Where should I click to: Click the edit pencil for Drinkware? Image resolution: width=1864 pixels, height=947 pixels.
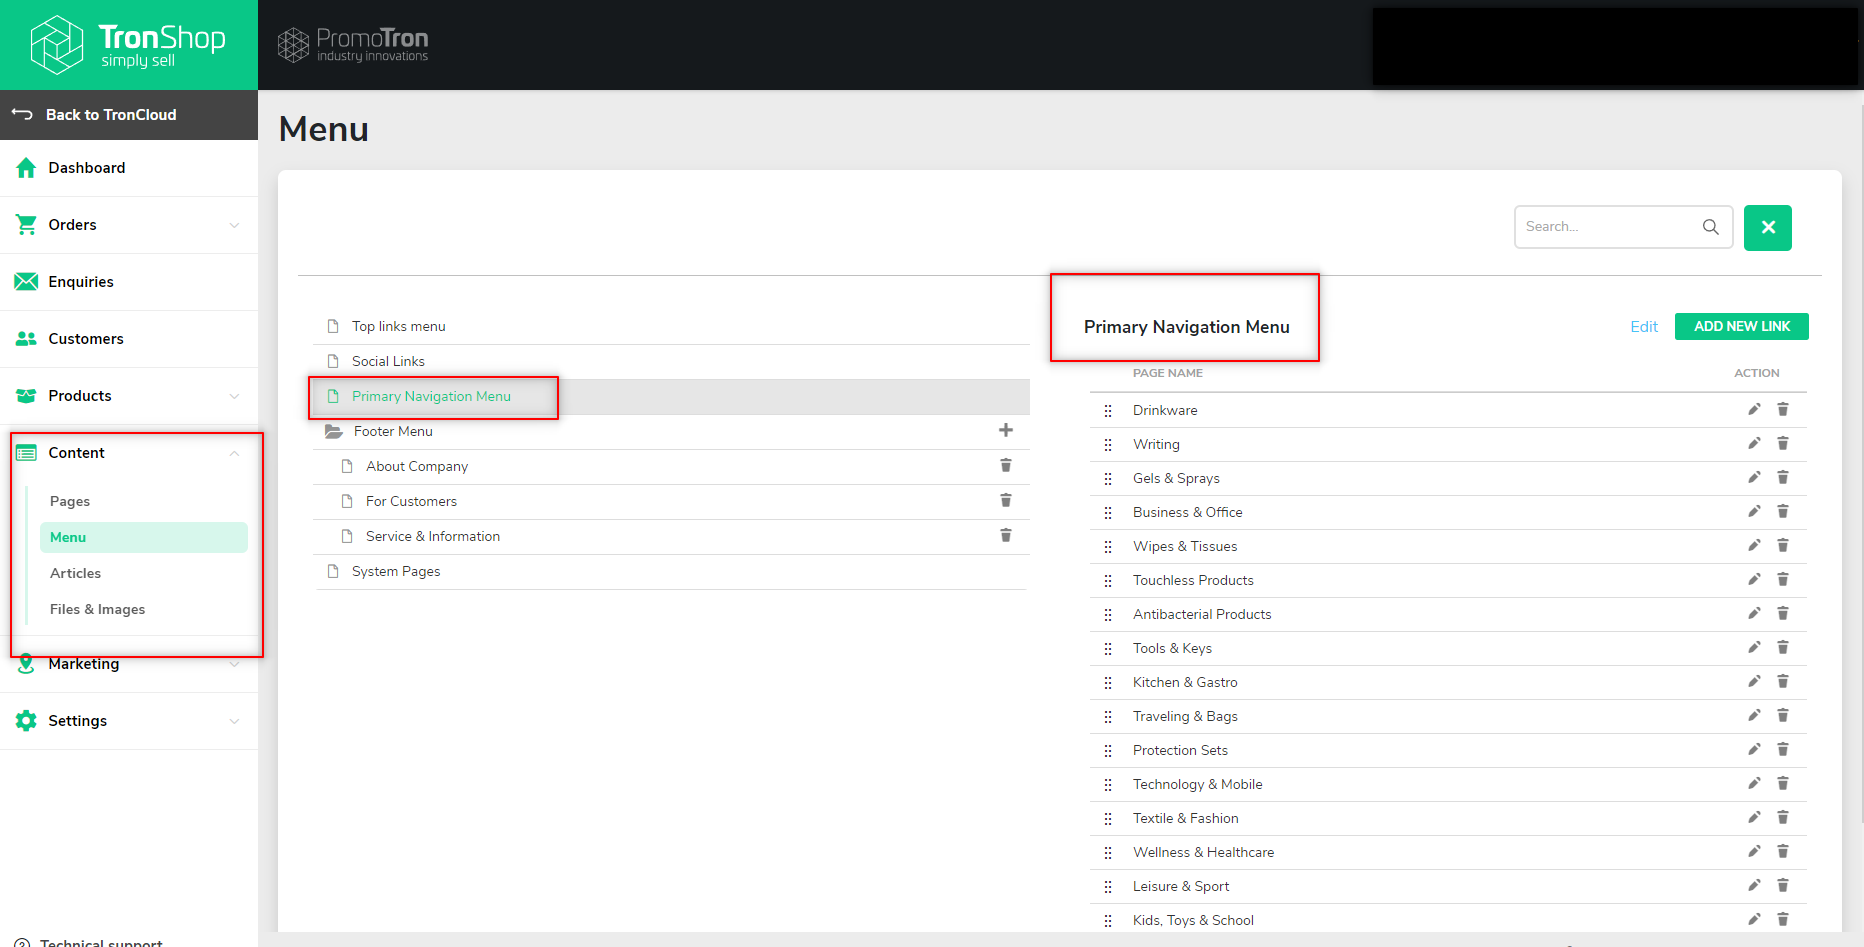[x=1754, y=409]
